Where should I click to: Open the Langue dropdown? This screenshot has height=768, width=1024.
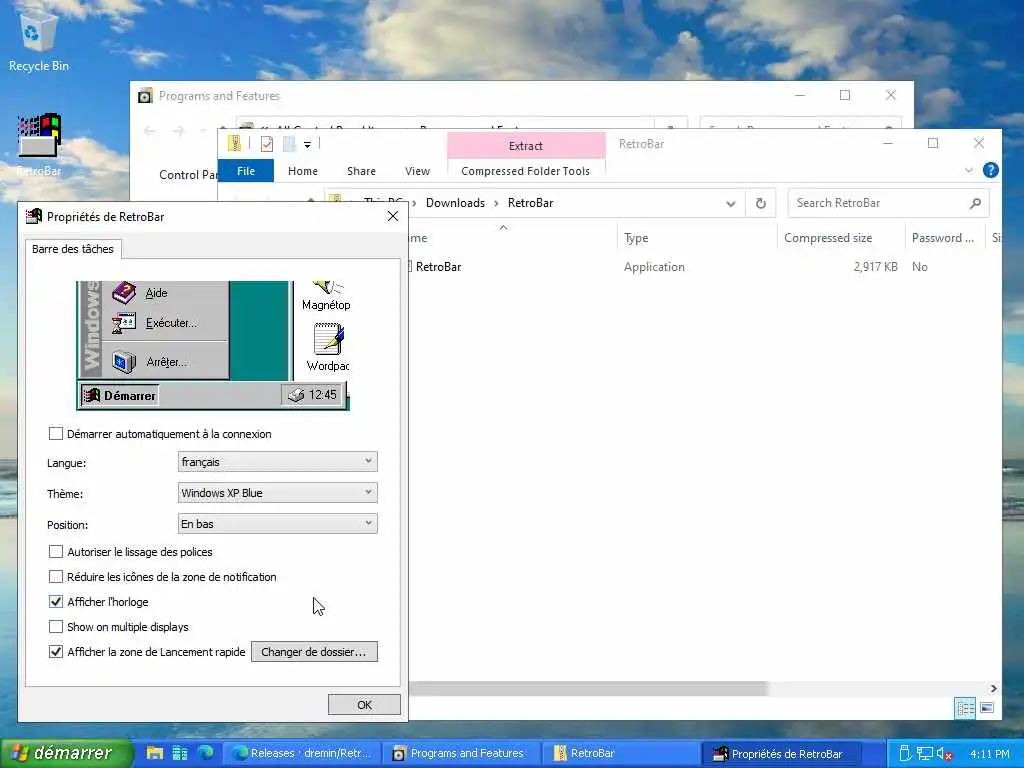278,462
